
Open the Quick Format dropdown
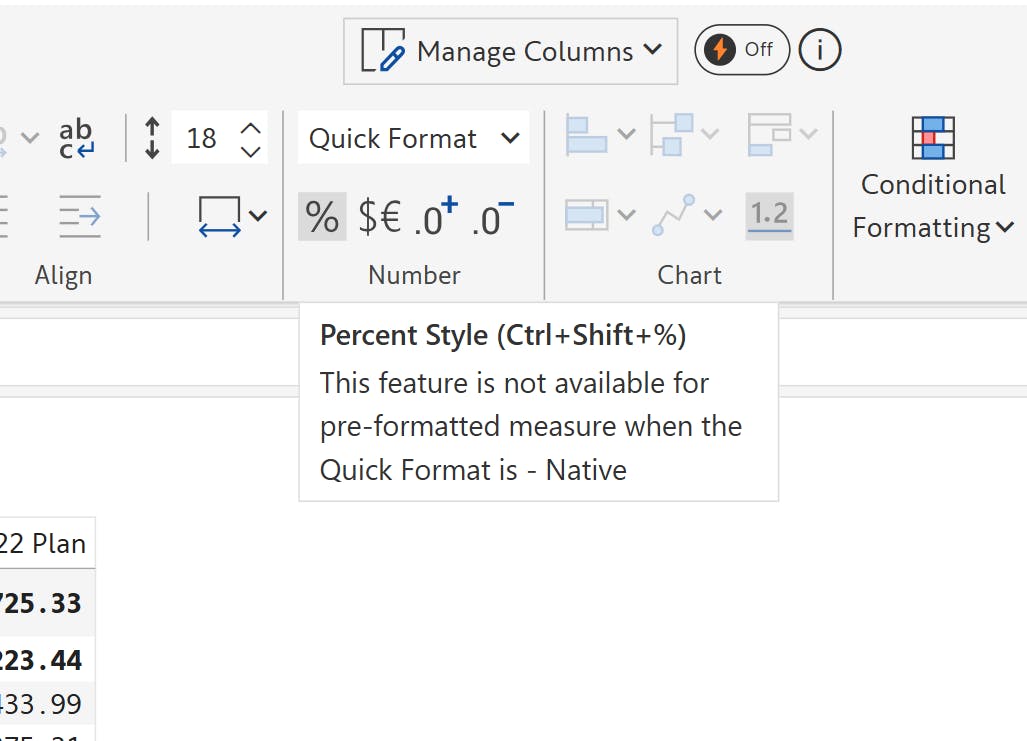click(413, 139)
